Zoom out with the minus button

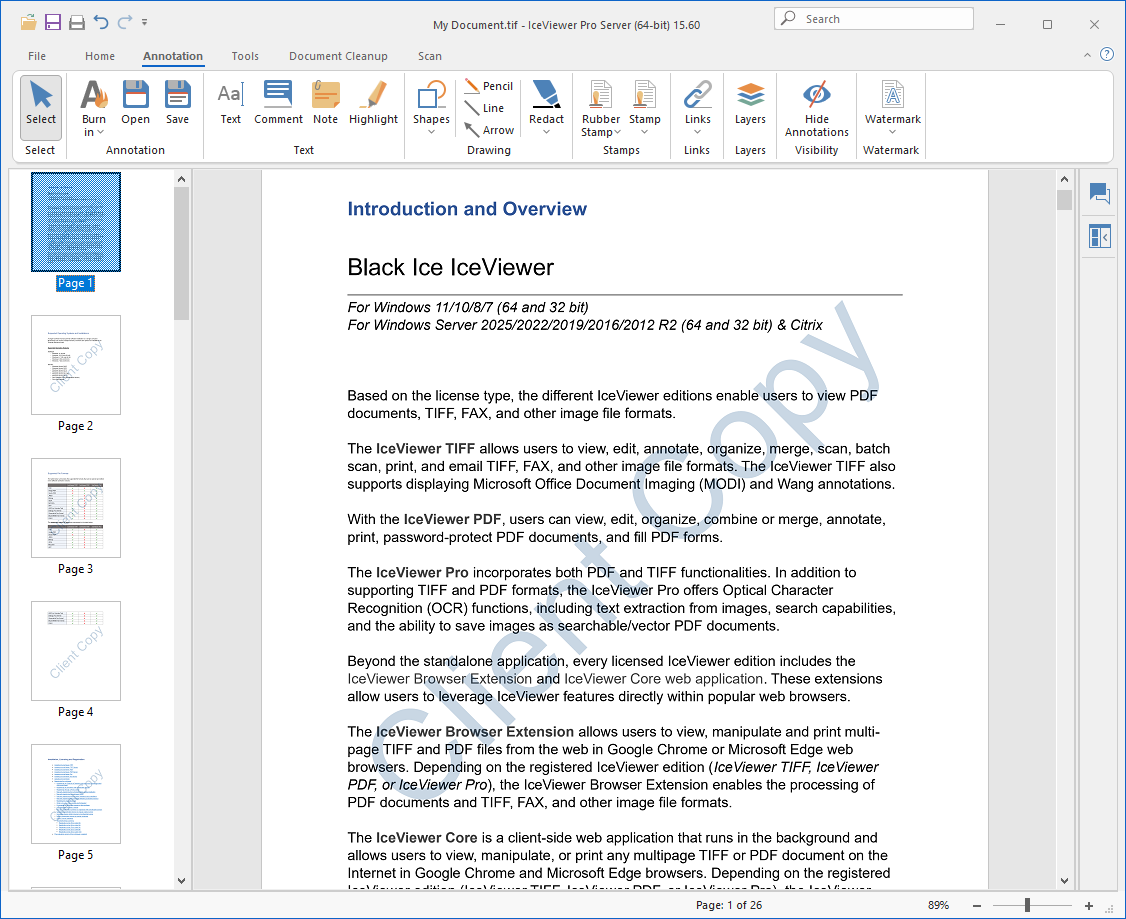(x=977, y=905)
